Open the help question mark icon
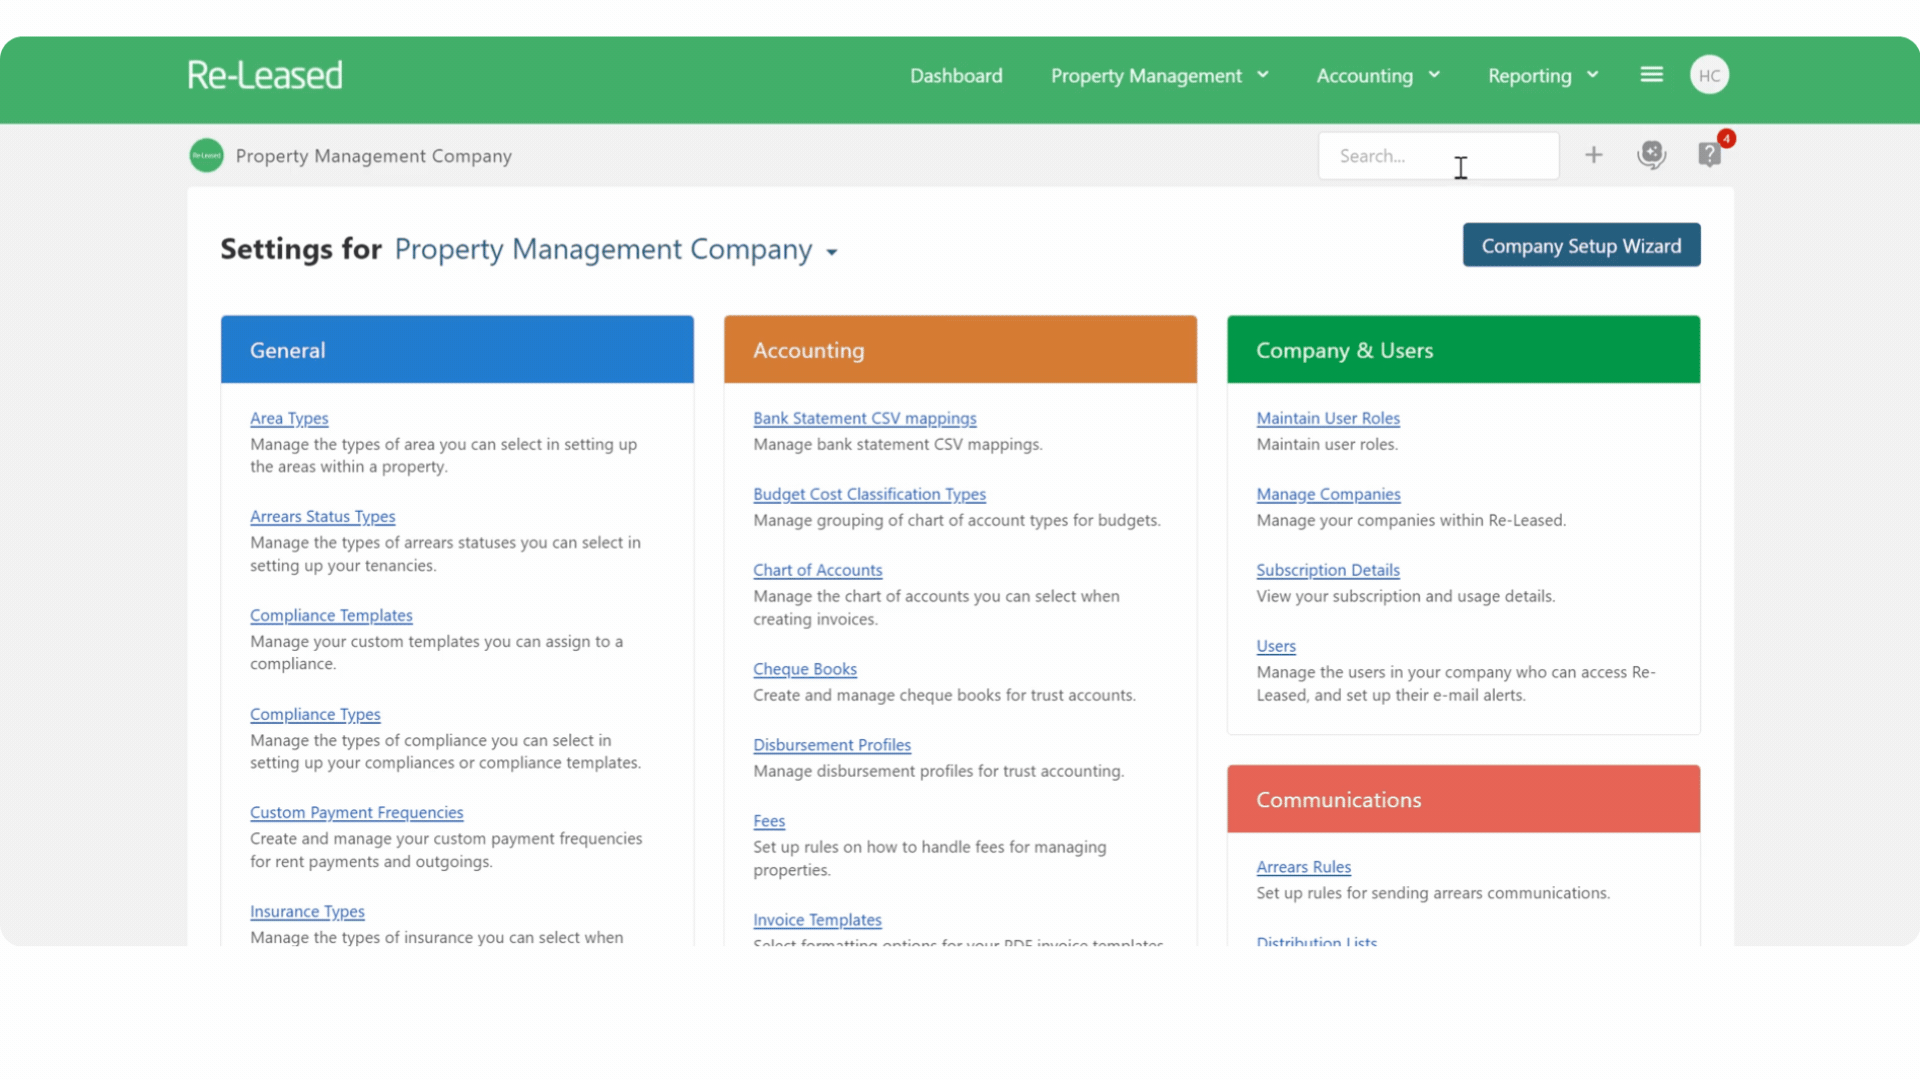 click(1709, 155)
